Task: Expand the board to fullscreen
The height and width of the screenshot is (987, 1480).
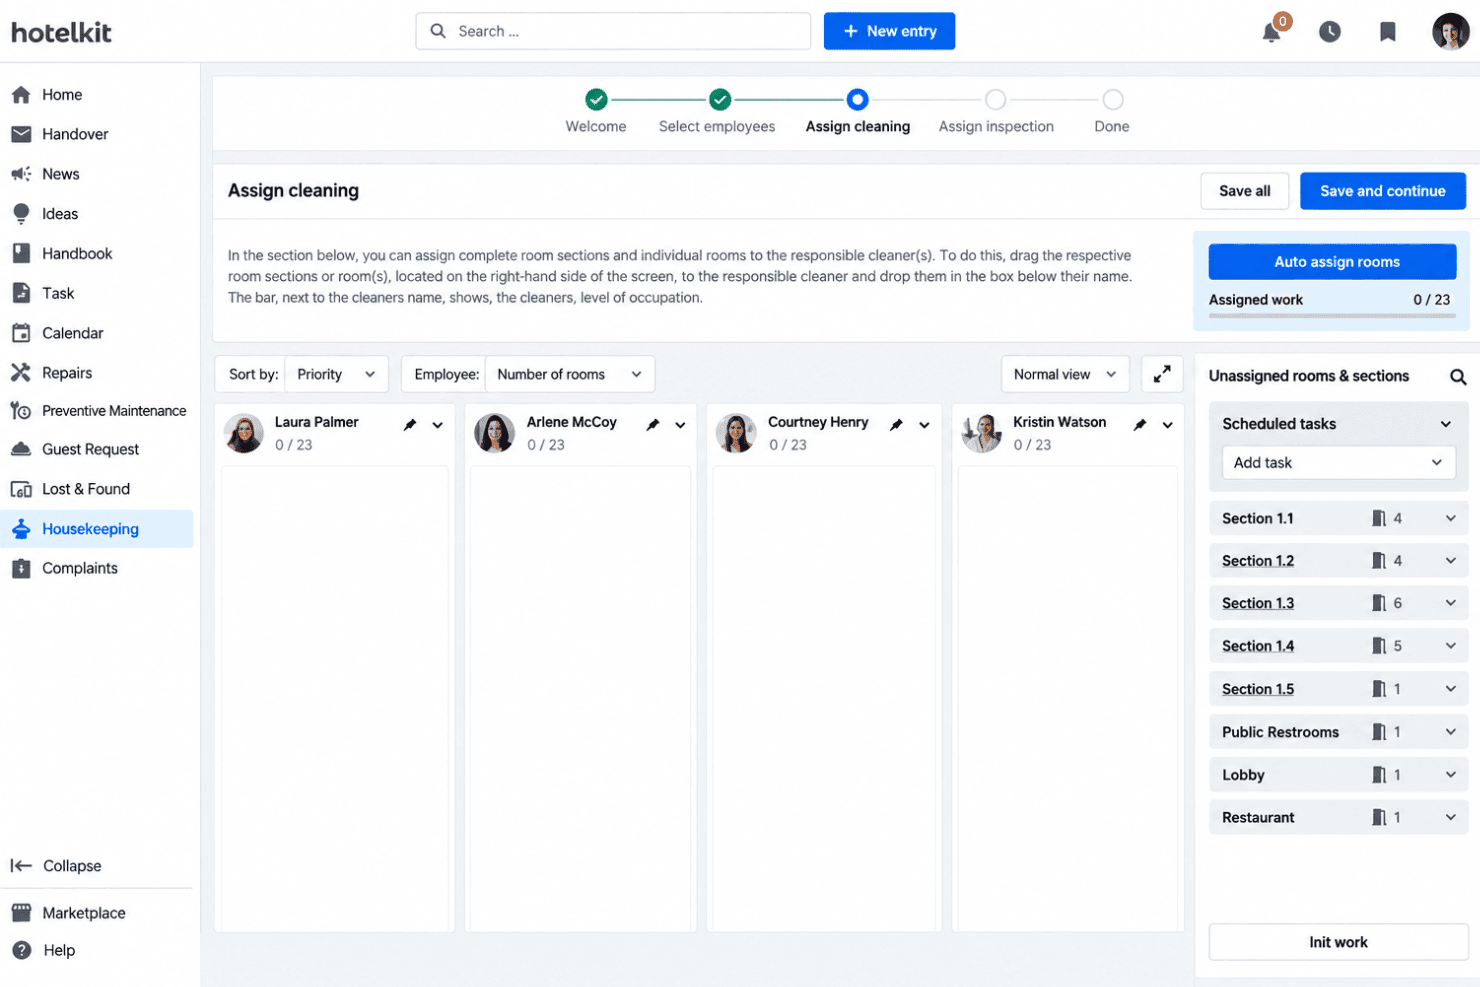Action: click(1162, 374)
